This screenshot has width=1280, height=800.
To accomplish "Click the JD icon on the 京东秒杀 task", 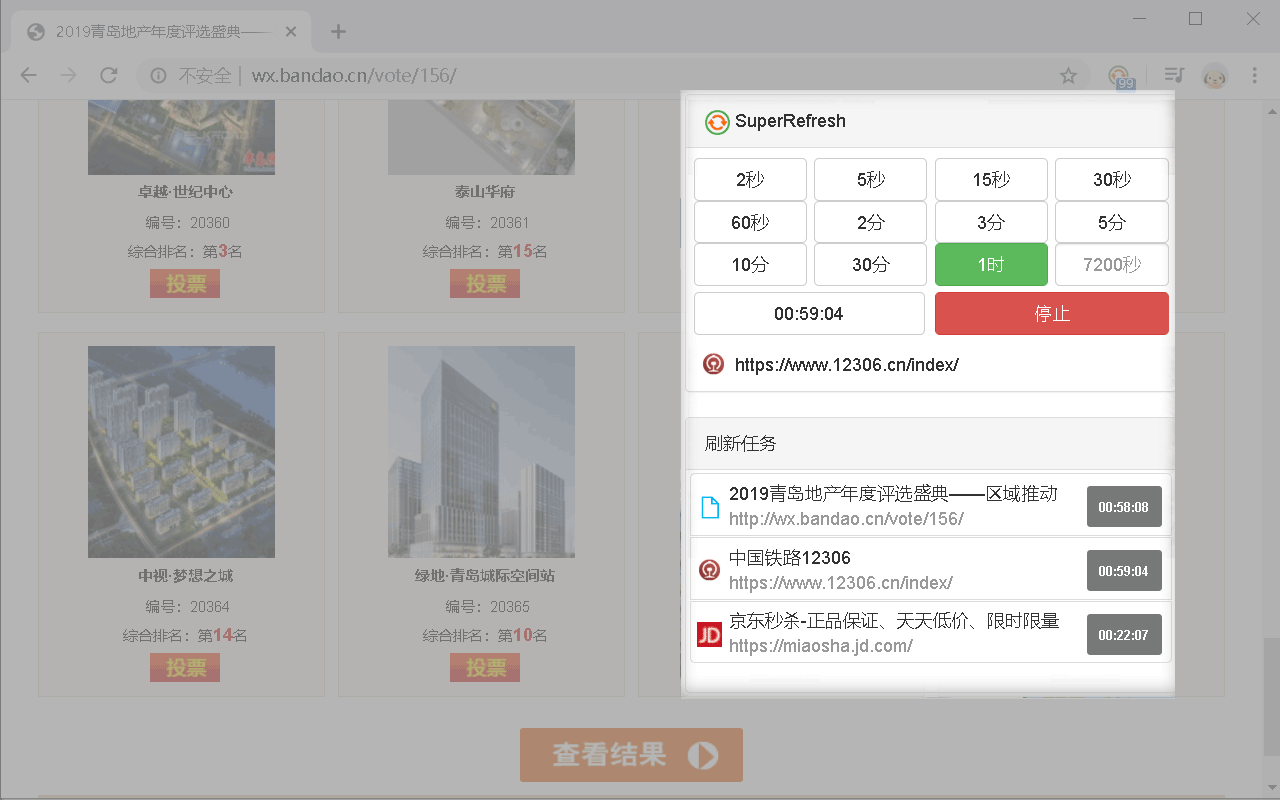I will coord(710,634).
